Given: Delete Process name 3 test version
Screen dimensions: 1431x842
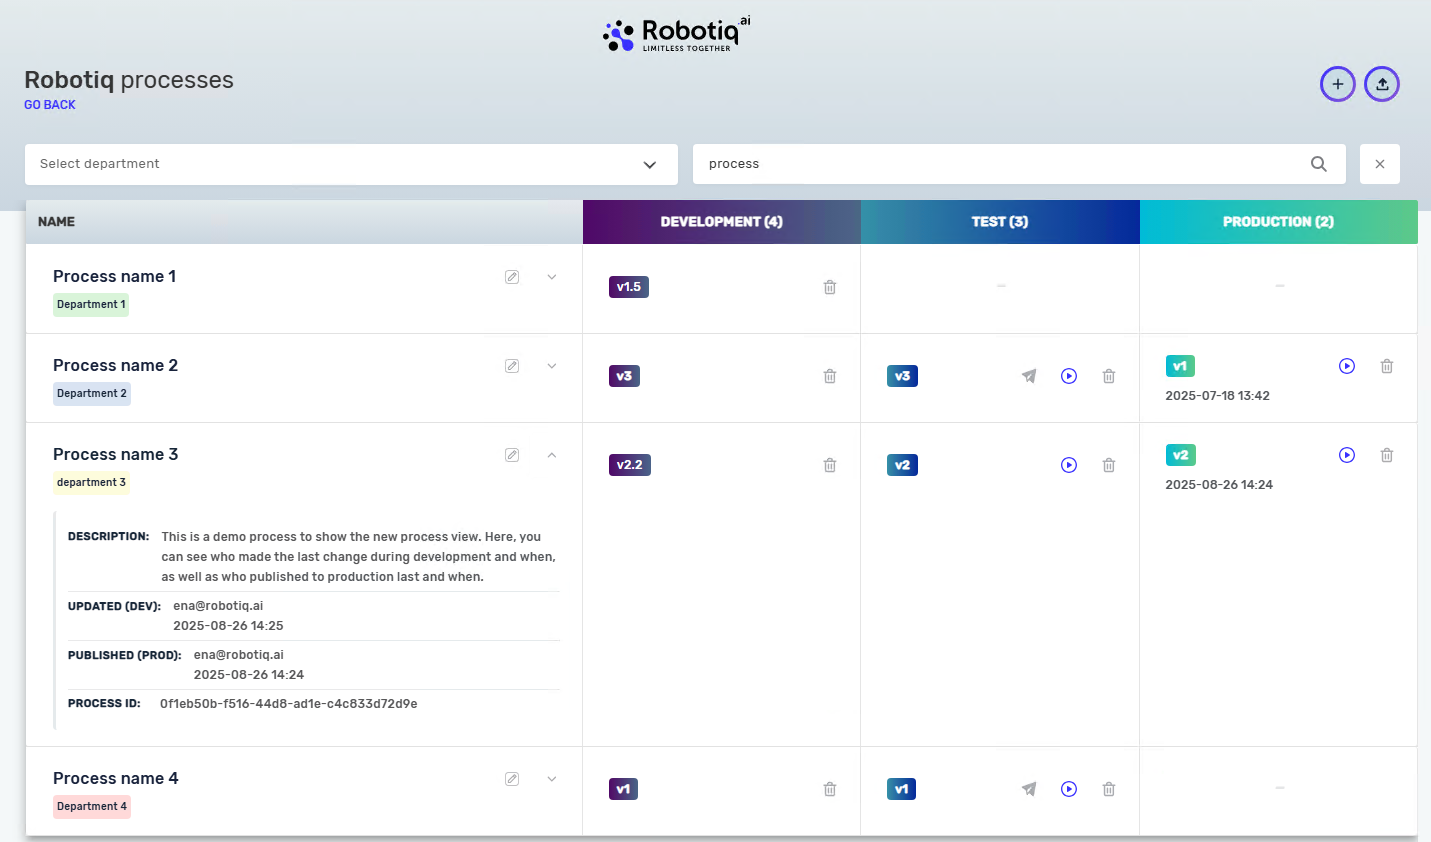Looking at the screenshot, I should tap(1109, 465).
